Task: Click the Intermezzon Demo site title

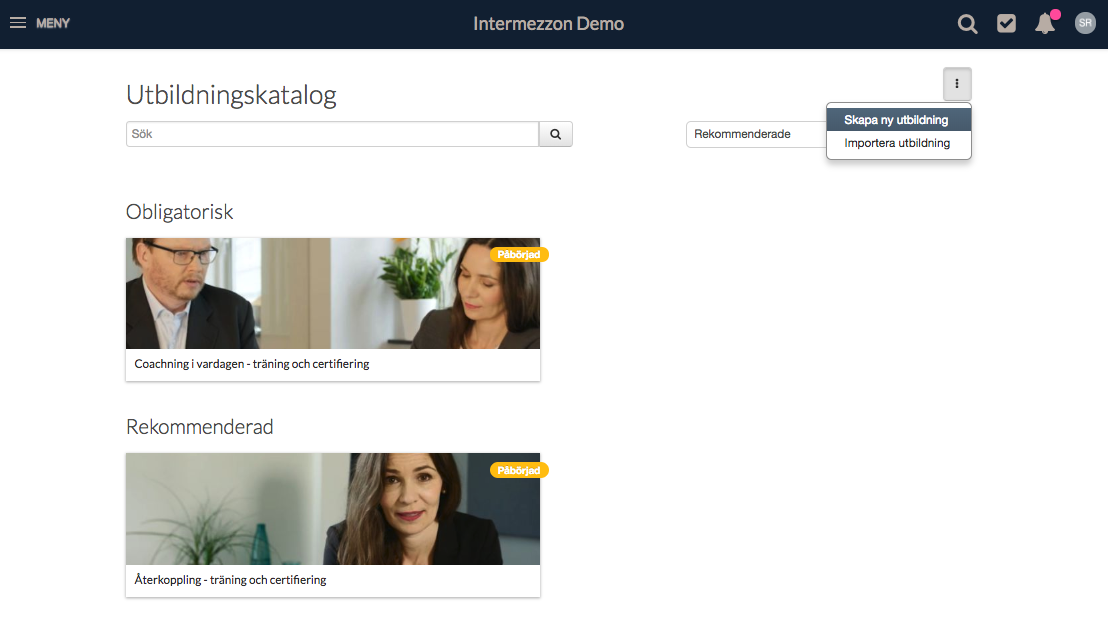Action: point(548,24)
